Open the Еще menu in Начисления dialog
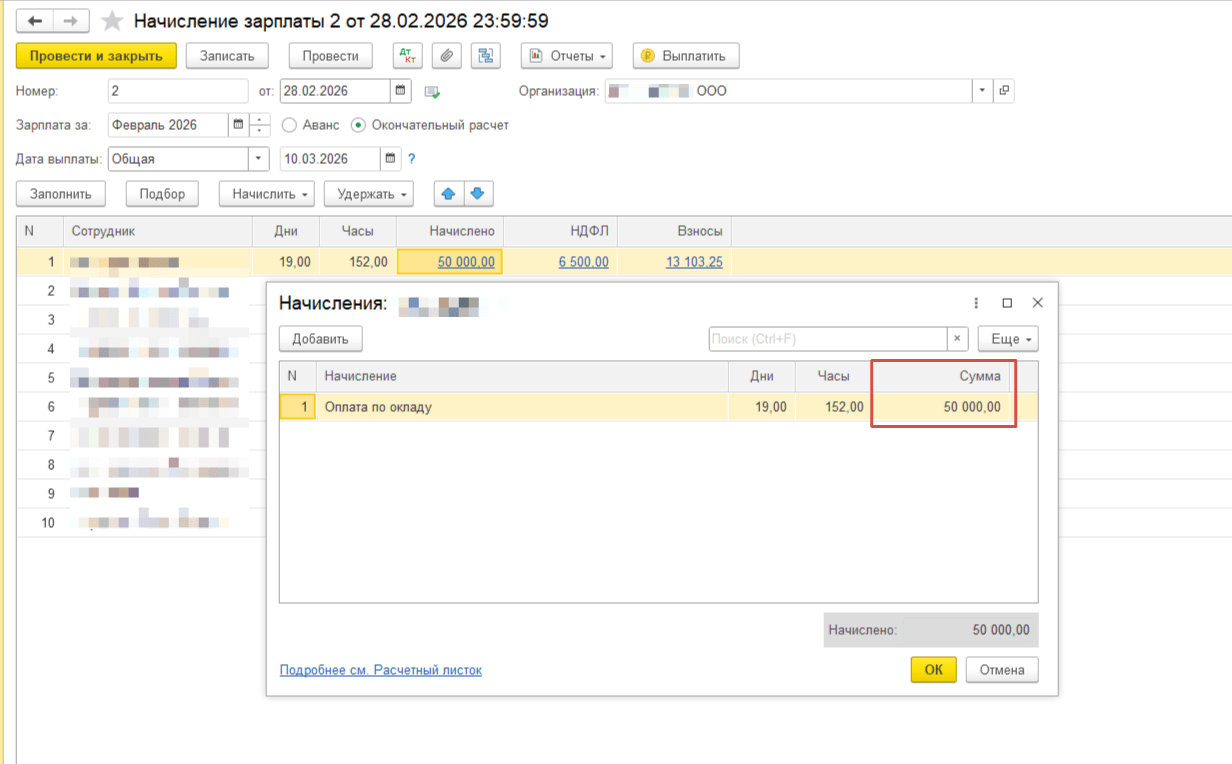The width and height of the screenshot is (1232, 764). (1008, 339)
